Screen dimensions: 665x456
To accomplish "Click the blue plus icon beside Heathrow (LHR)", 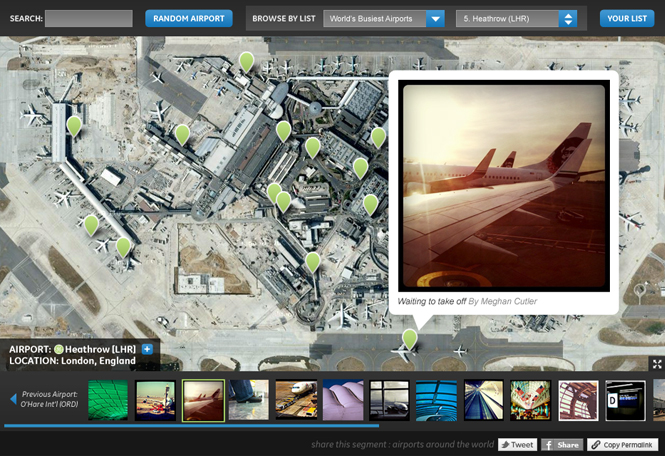I will [147, 349].
